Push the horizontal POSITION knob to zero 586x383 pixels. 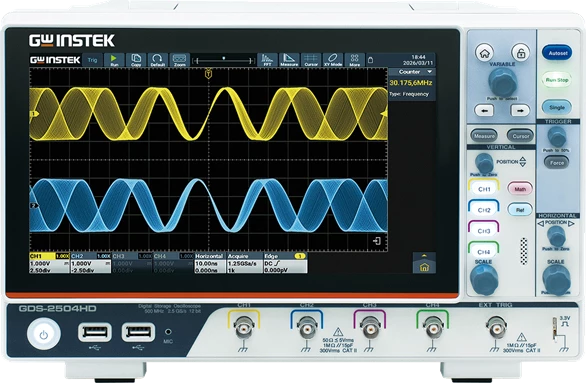click(556, 236)
